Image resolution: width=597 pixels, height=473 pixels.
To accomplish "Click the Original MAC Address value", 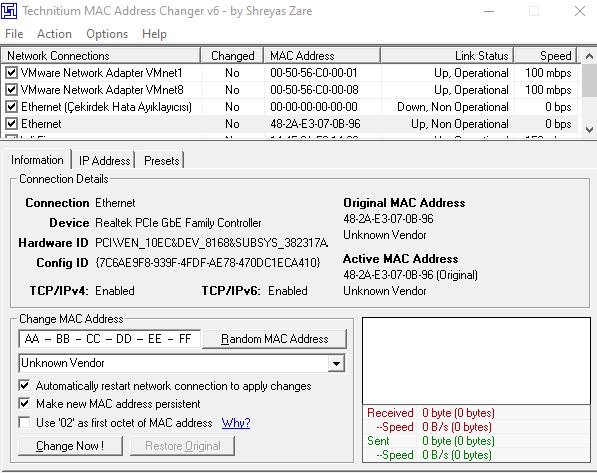I will click(x=388, y=219).
